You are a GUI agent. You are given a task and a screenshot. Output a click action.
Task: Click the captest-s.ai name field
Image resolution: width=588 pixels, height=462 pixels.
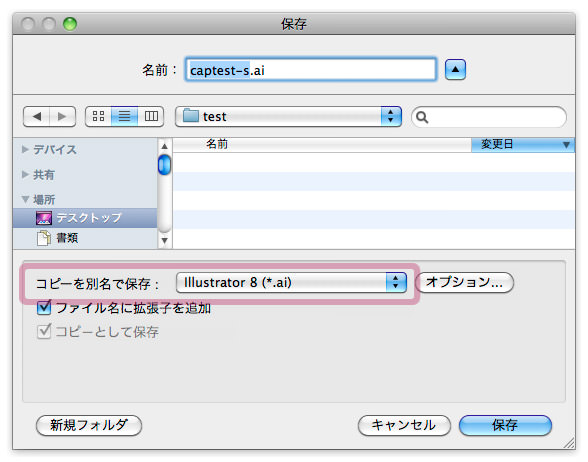[311, 69]
